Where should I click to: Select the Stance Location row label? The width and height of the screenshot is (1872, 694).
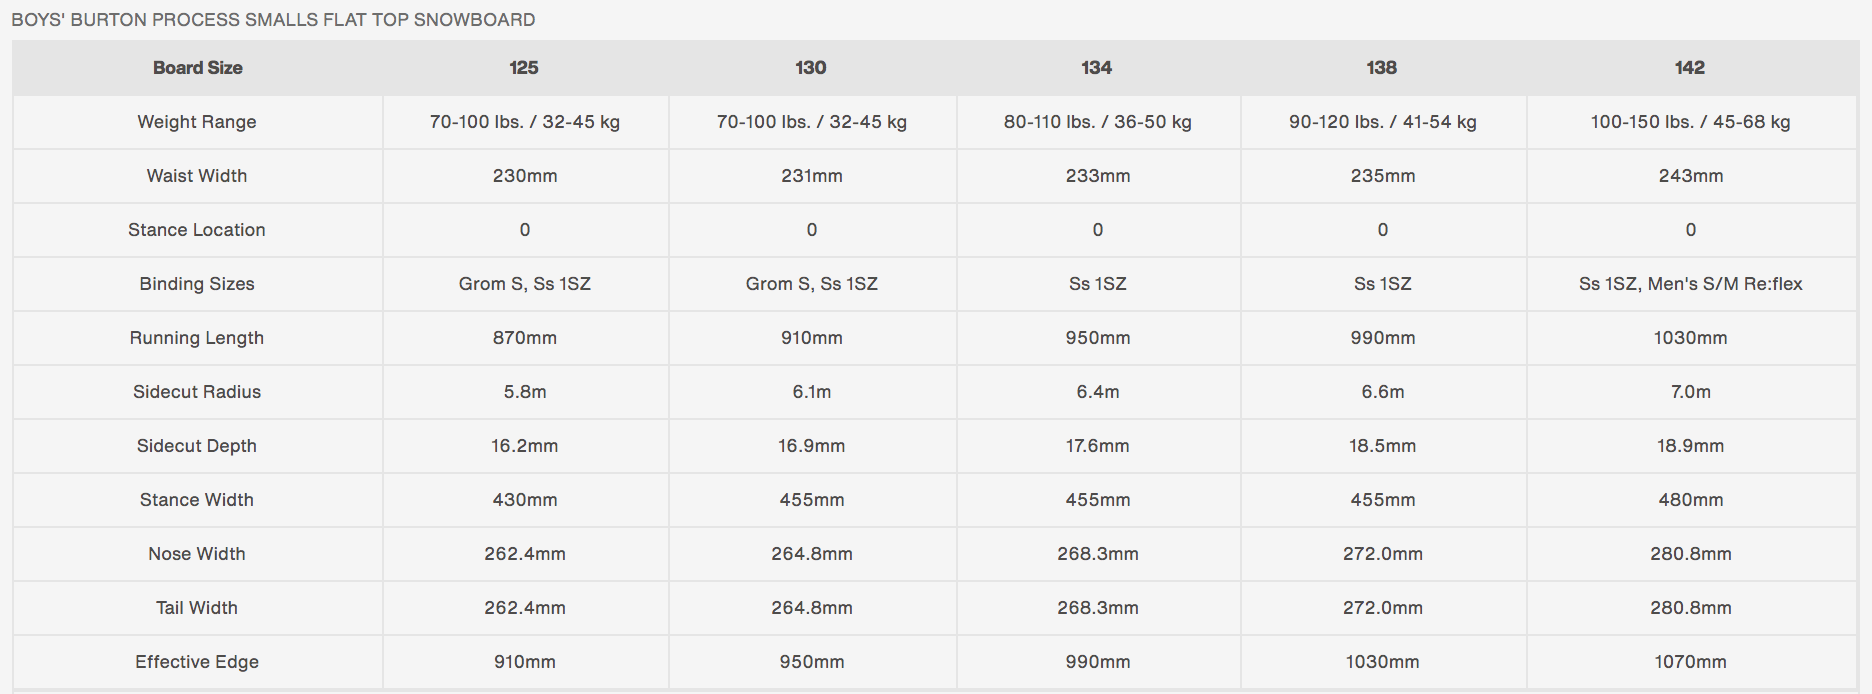point(197,230)
